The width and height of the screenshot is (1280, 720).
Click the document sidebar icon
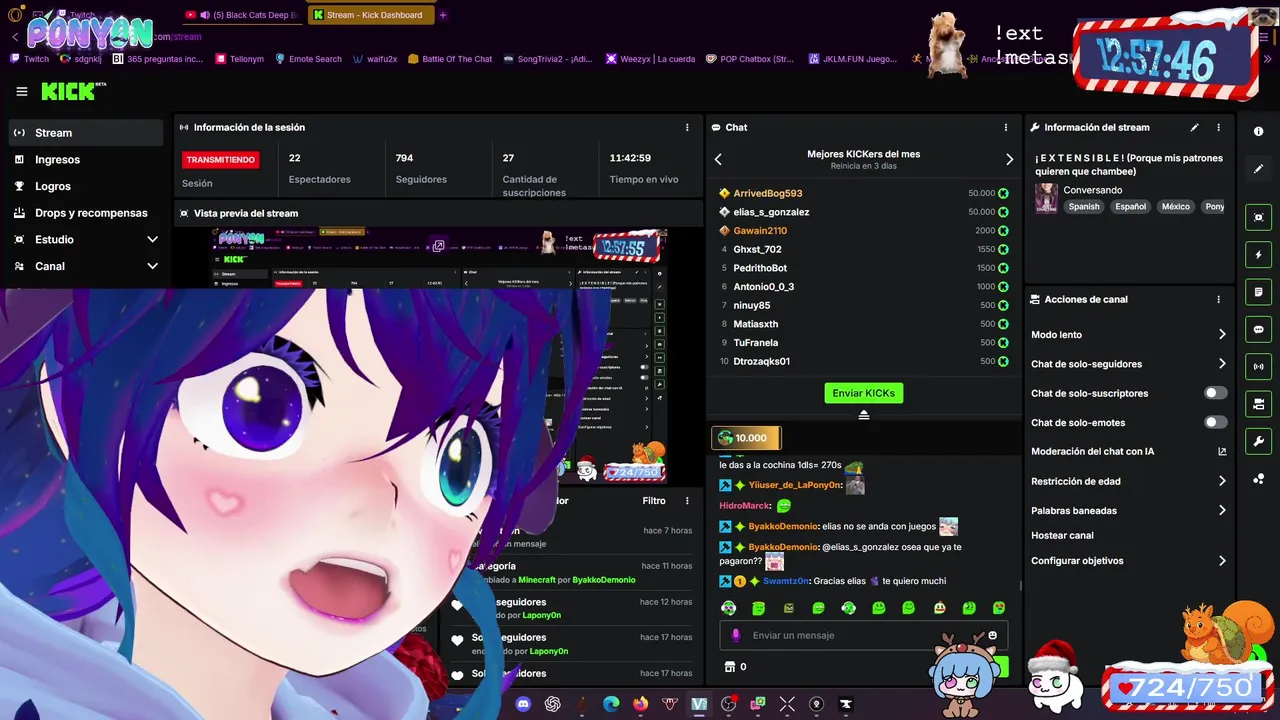click(x=1259, y=292)
